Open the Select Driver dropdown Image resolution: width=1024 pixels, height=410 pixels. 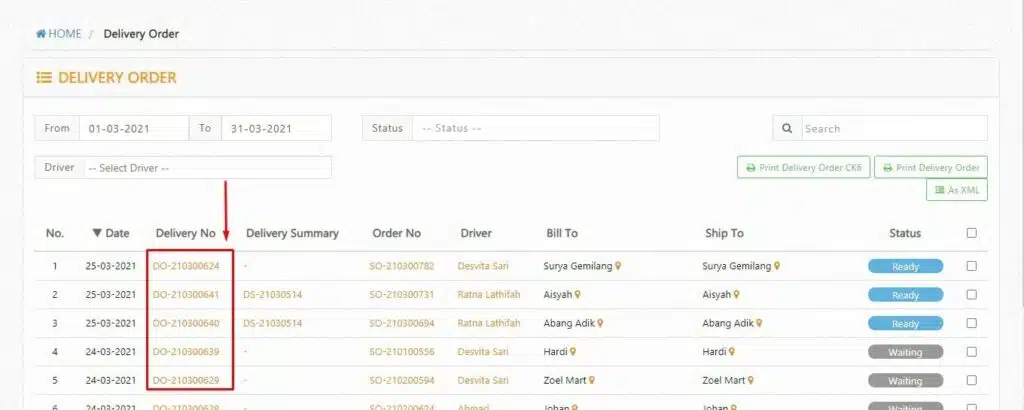tap(208, 168)
